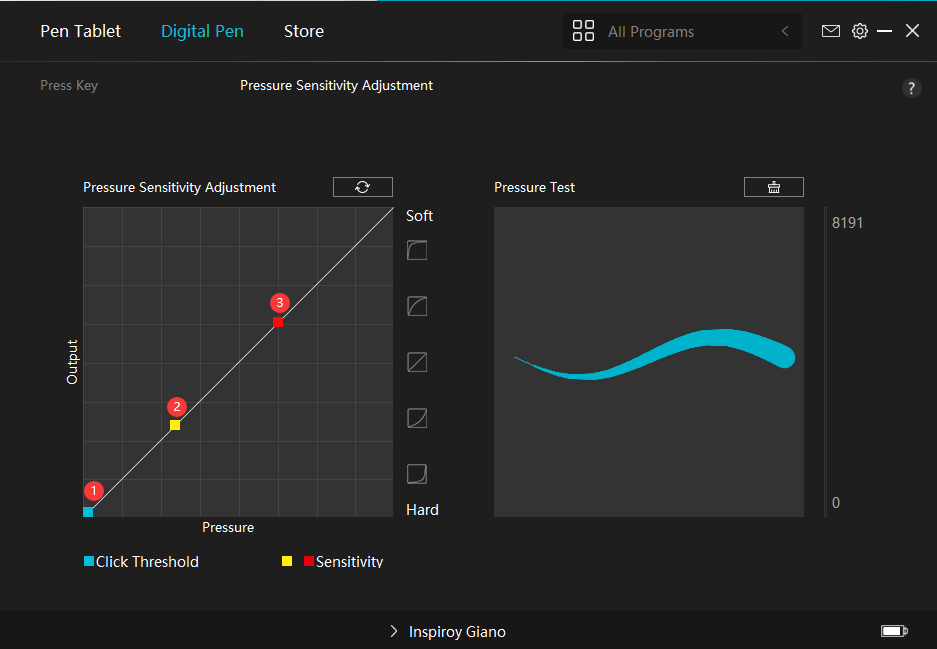The height and width of the screenshot is (649, 937).
Task: Select the fourth, slightly hard curve preset
Action: tap(417, 418)
